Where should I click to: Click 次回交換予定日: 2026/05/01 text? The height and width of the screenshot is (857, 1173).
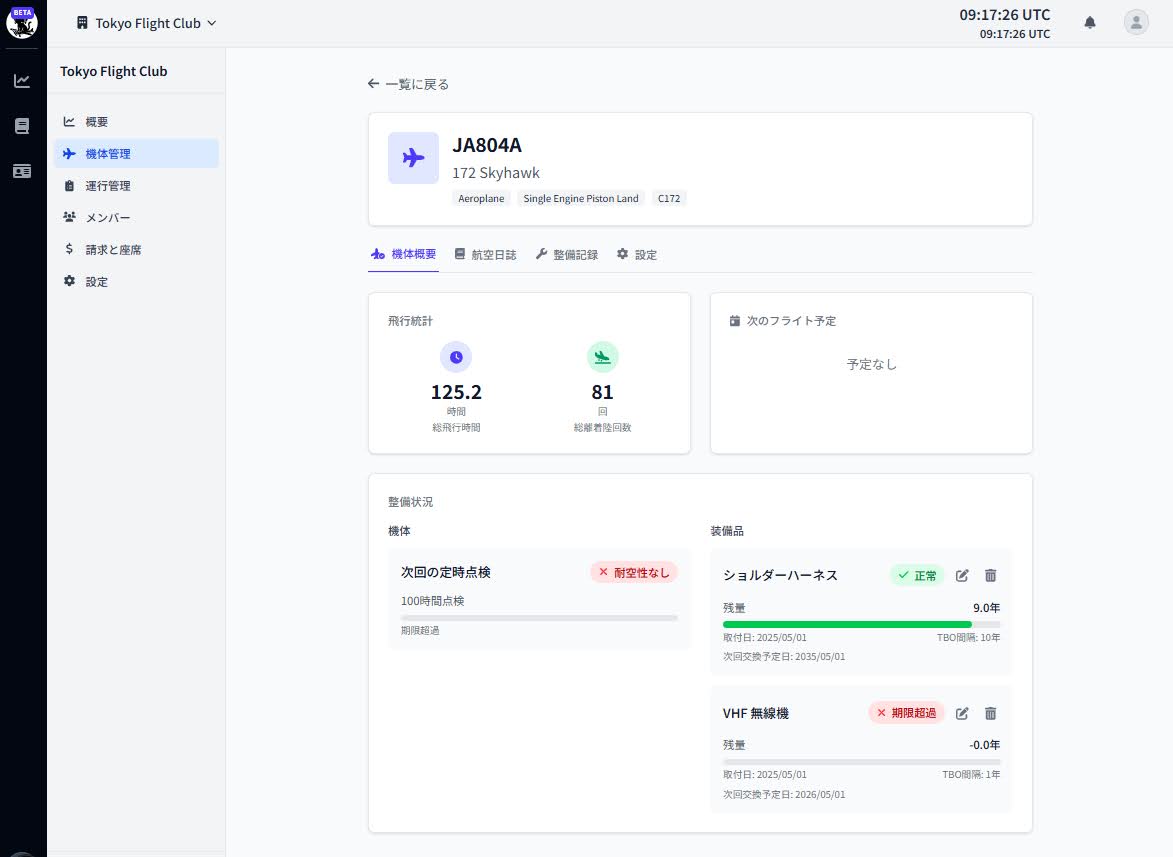tap(784, 794)
